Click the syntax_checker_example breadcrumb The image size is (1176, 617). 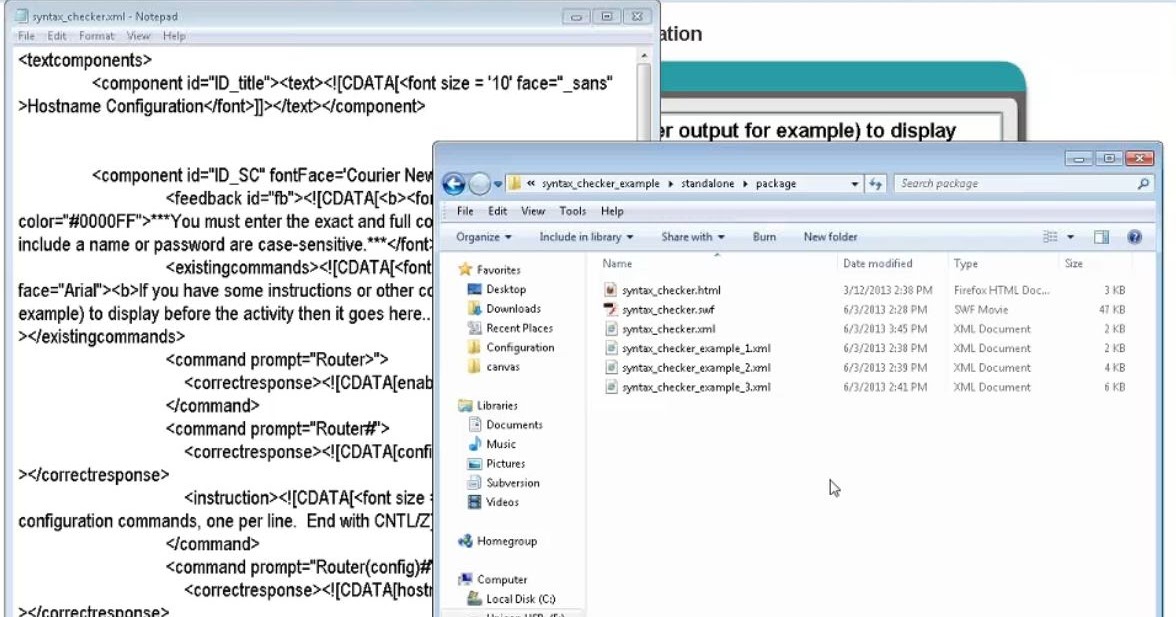(x=601, y=184)
